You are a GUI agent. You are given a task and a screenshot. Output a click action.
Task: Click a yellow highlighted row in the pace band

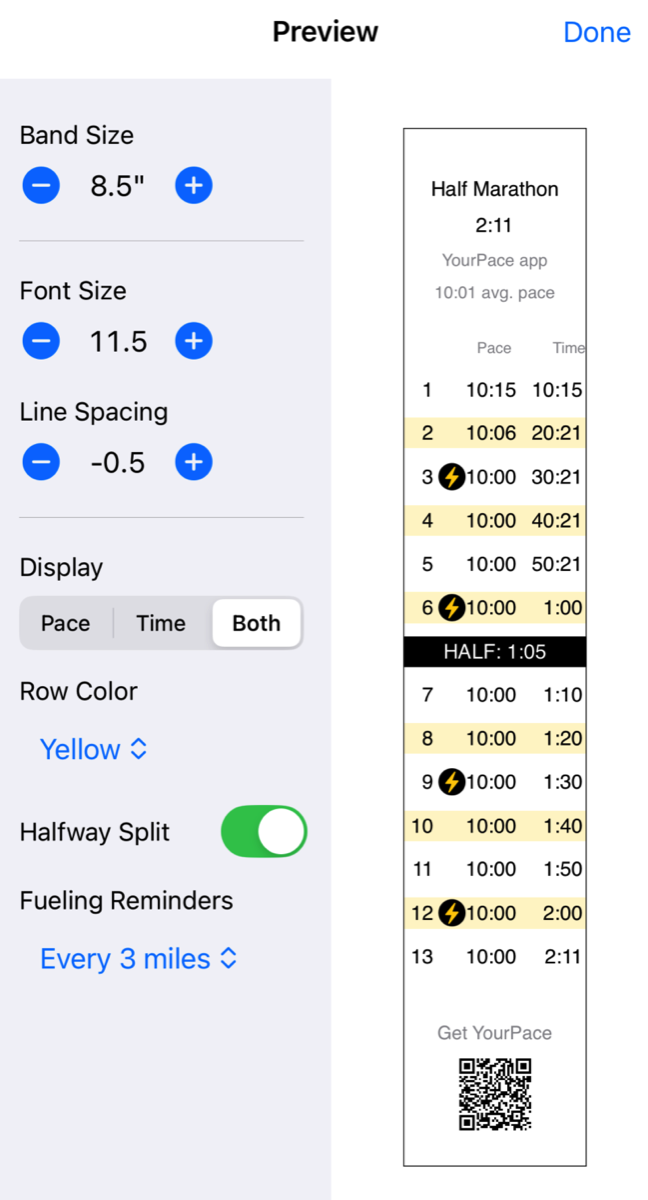pyautogui.click(x=494, y=433)
